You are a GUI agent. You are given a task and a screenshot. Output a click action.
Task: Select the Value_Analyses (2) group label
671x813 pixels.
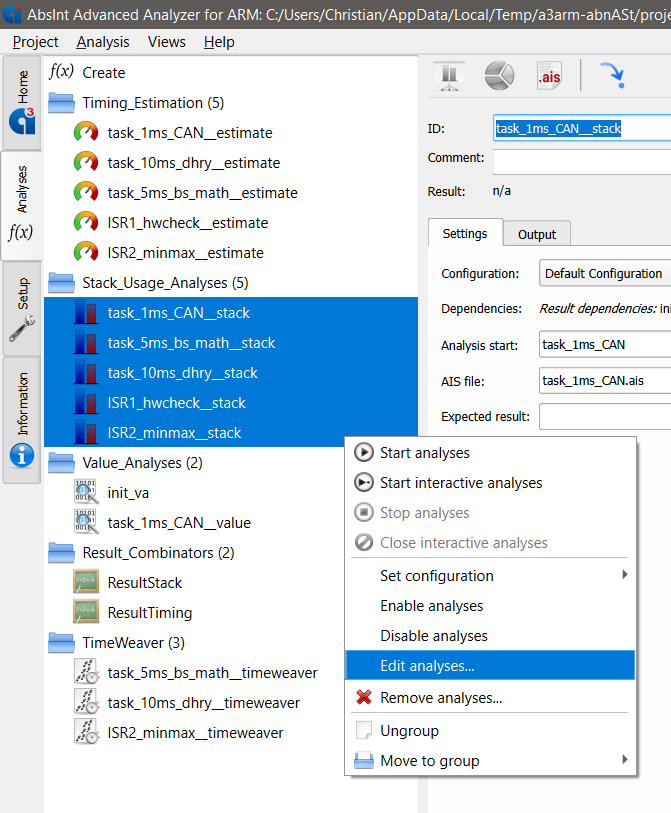click(142, 463)
